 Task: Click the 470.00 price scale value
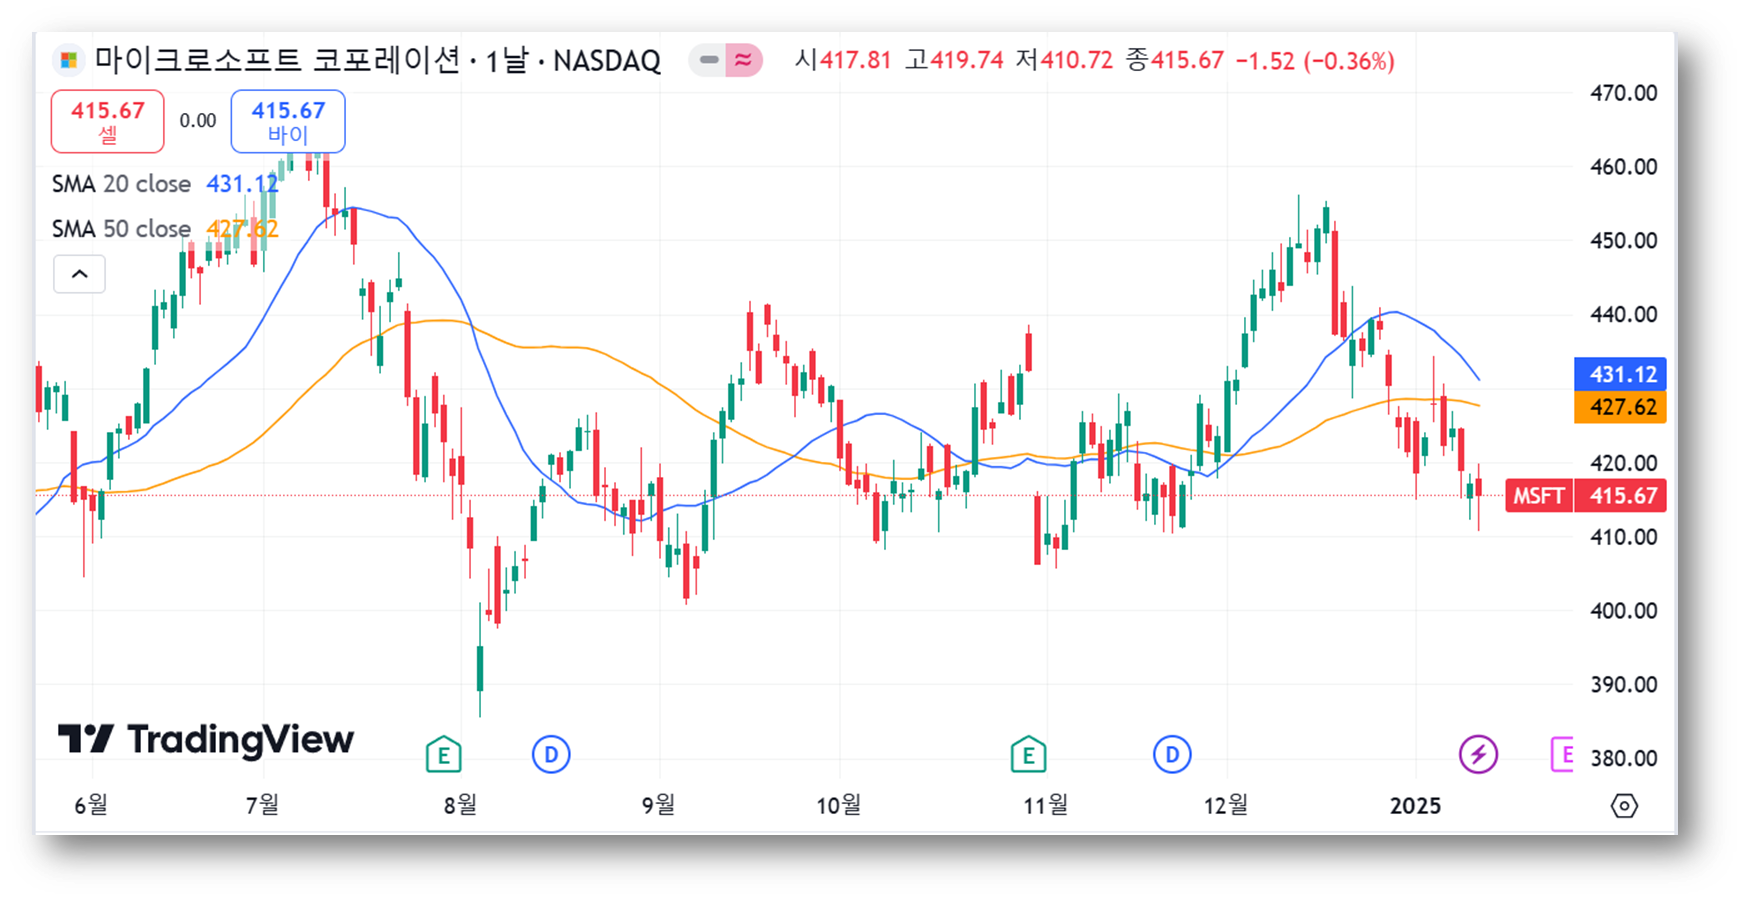[1624, 93]
